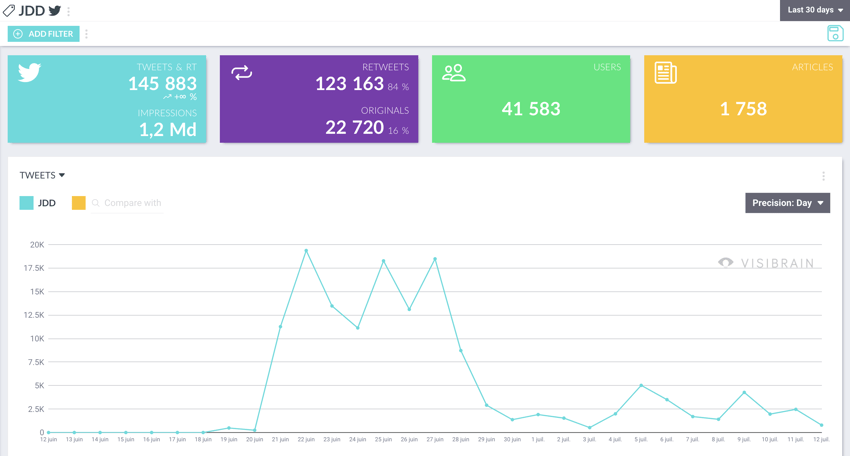Click the RETWEETS label in purple card
Screen dimensions: 850x456
[385, 67]
